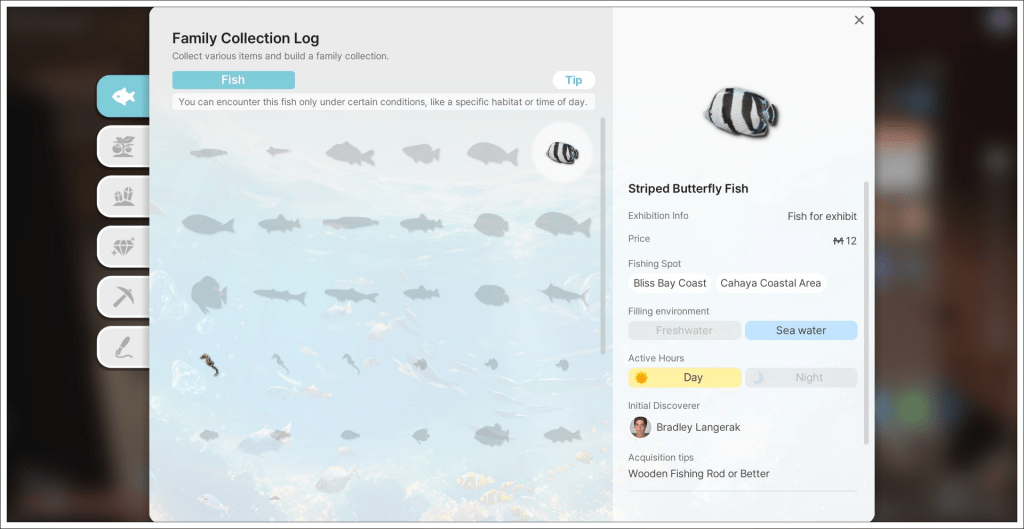The image size is (1024, 529).
Task: Toggle the Sea water environment option
Action: [x=800, y=331]
